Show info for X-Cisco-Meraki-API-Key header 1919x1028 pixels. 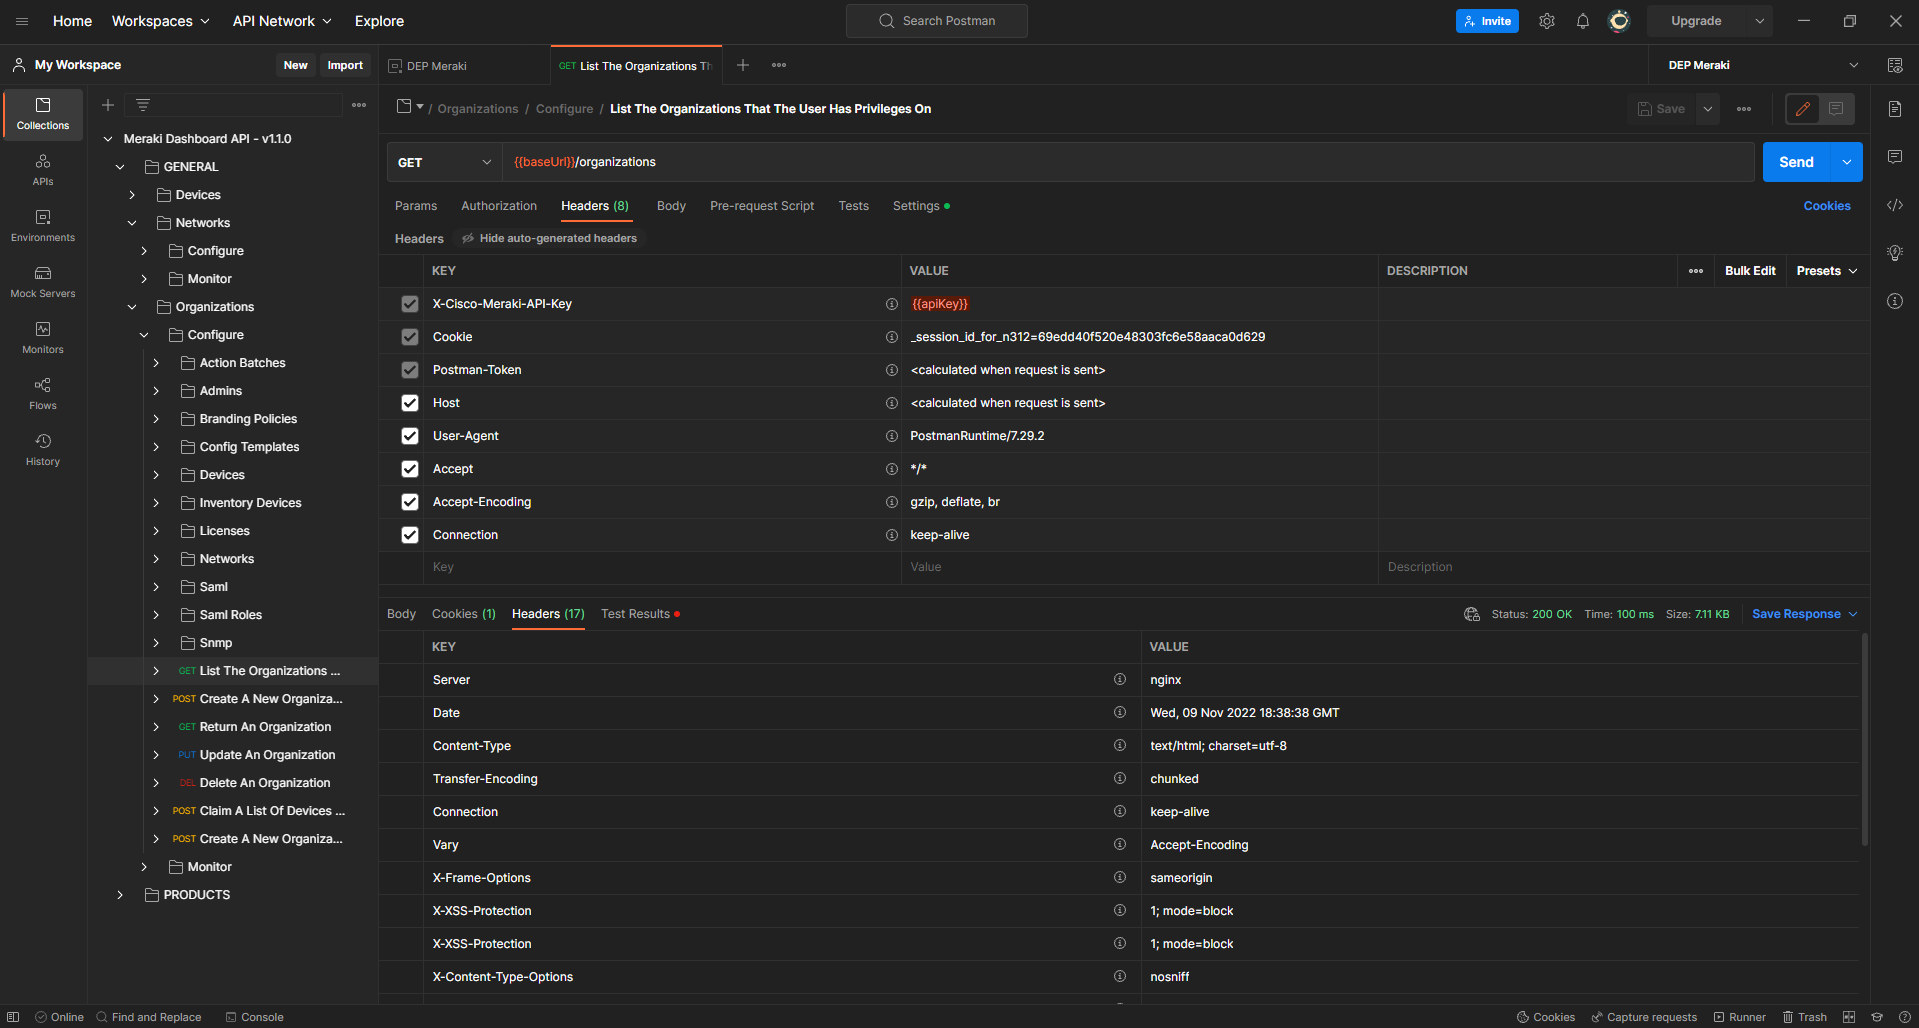pyautogui.click(x=891, y=304)
